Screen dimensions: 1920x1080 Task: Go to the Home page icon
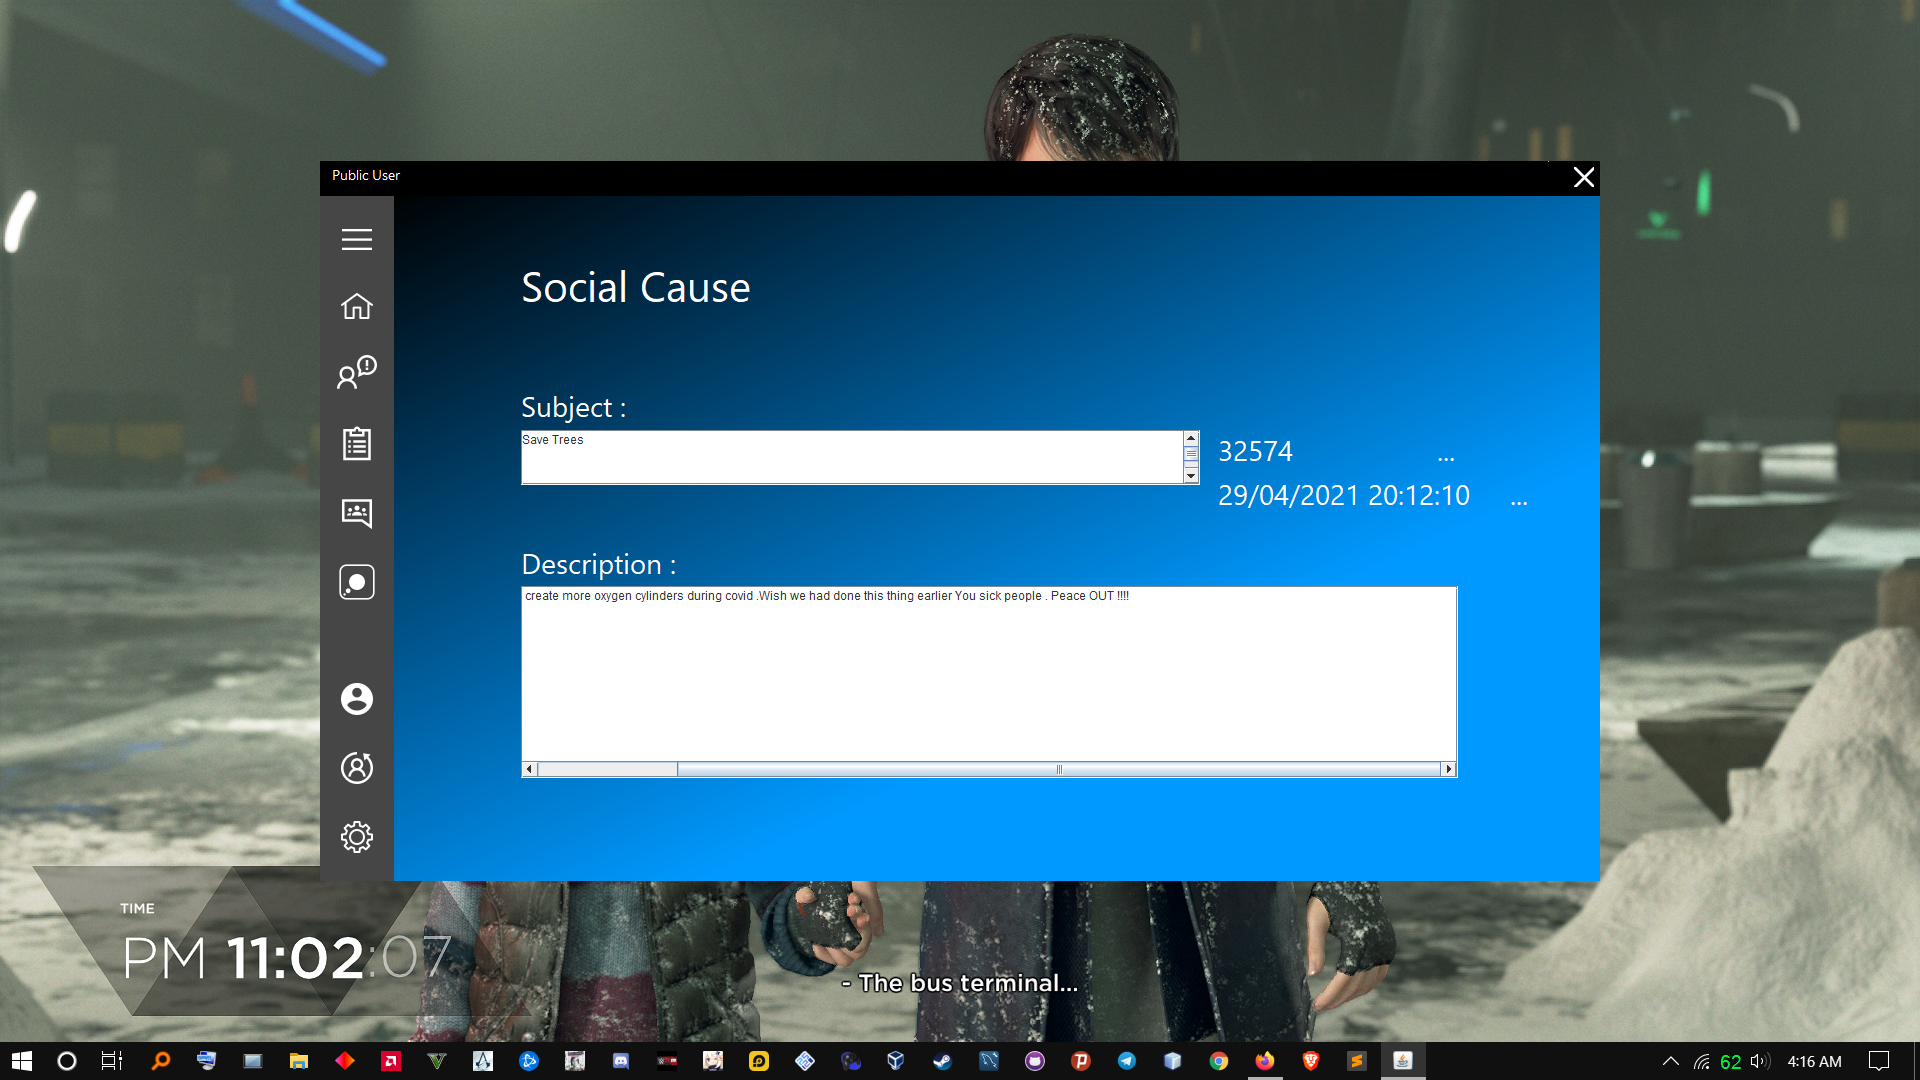click(356, 306)
